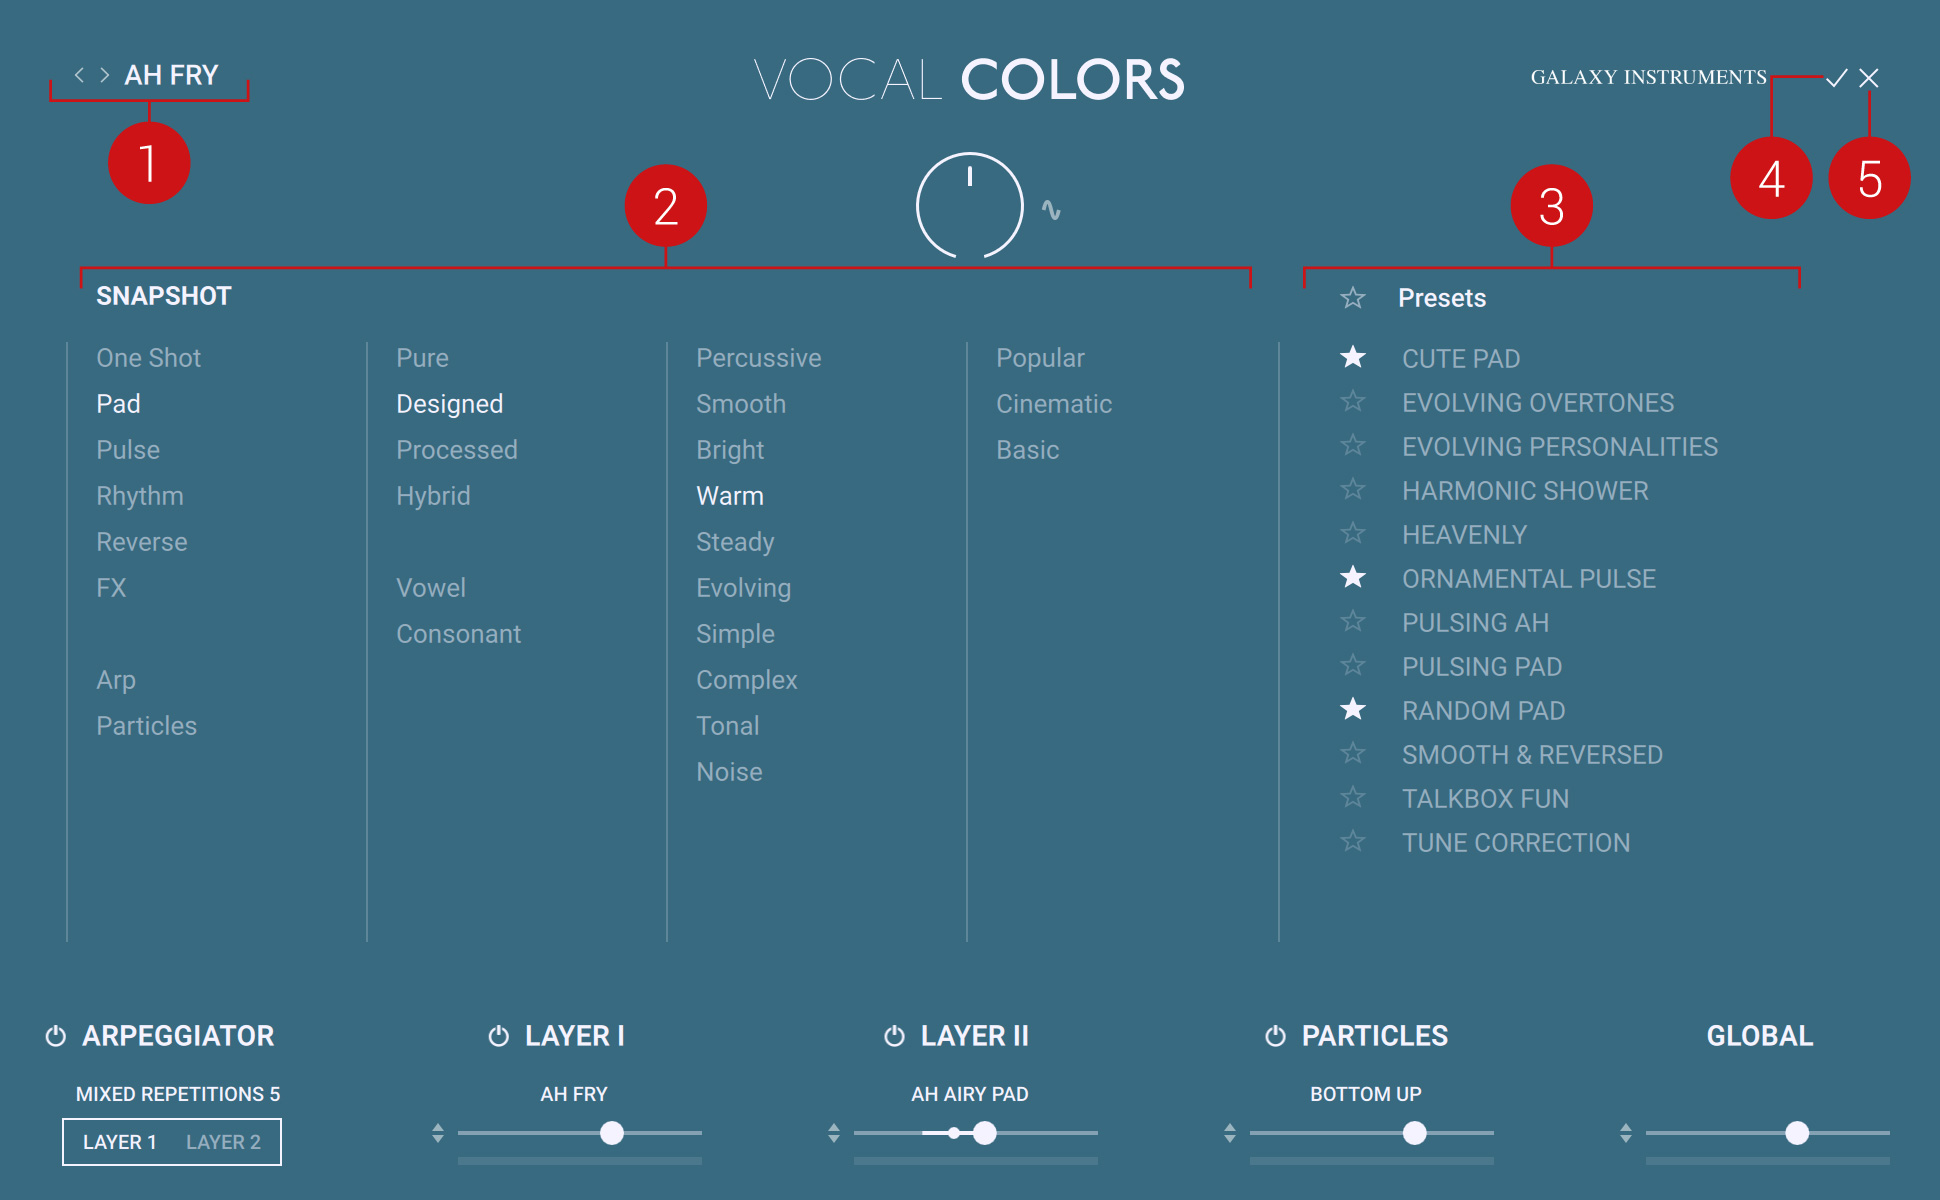Image resolution: width=1940 pixels, height=1200 pixels.
Task: Click the previous snapshot arrow
Action: point(79,75)
